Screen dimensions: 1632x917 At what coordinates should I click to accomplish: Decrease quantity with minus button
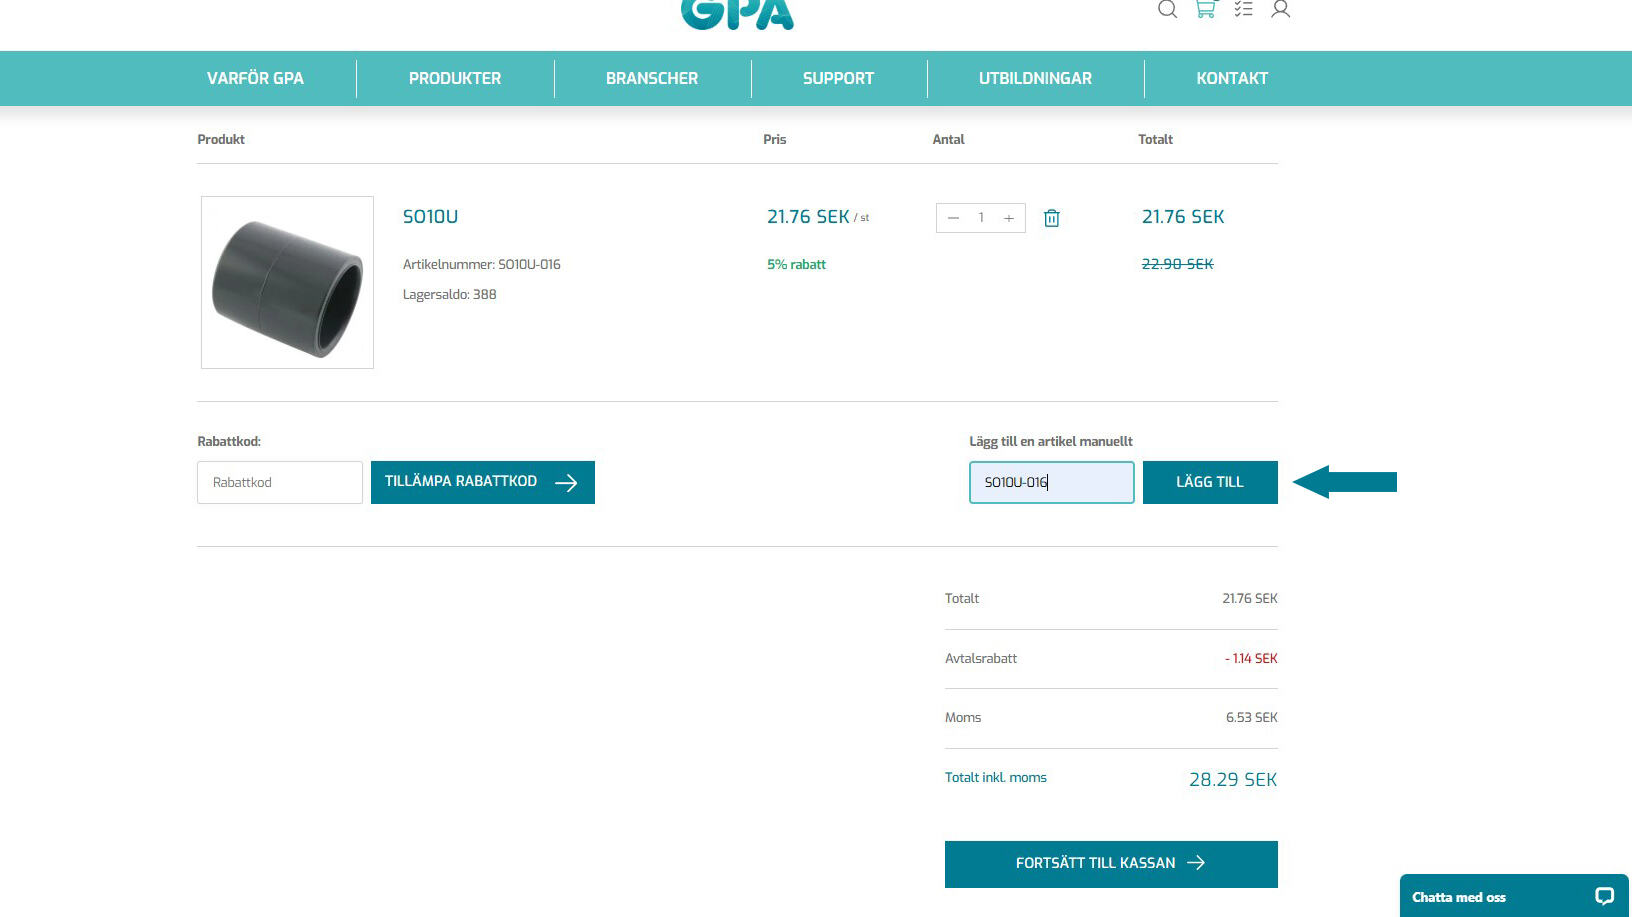pos(953,218)
